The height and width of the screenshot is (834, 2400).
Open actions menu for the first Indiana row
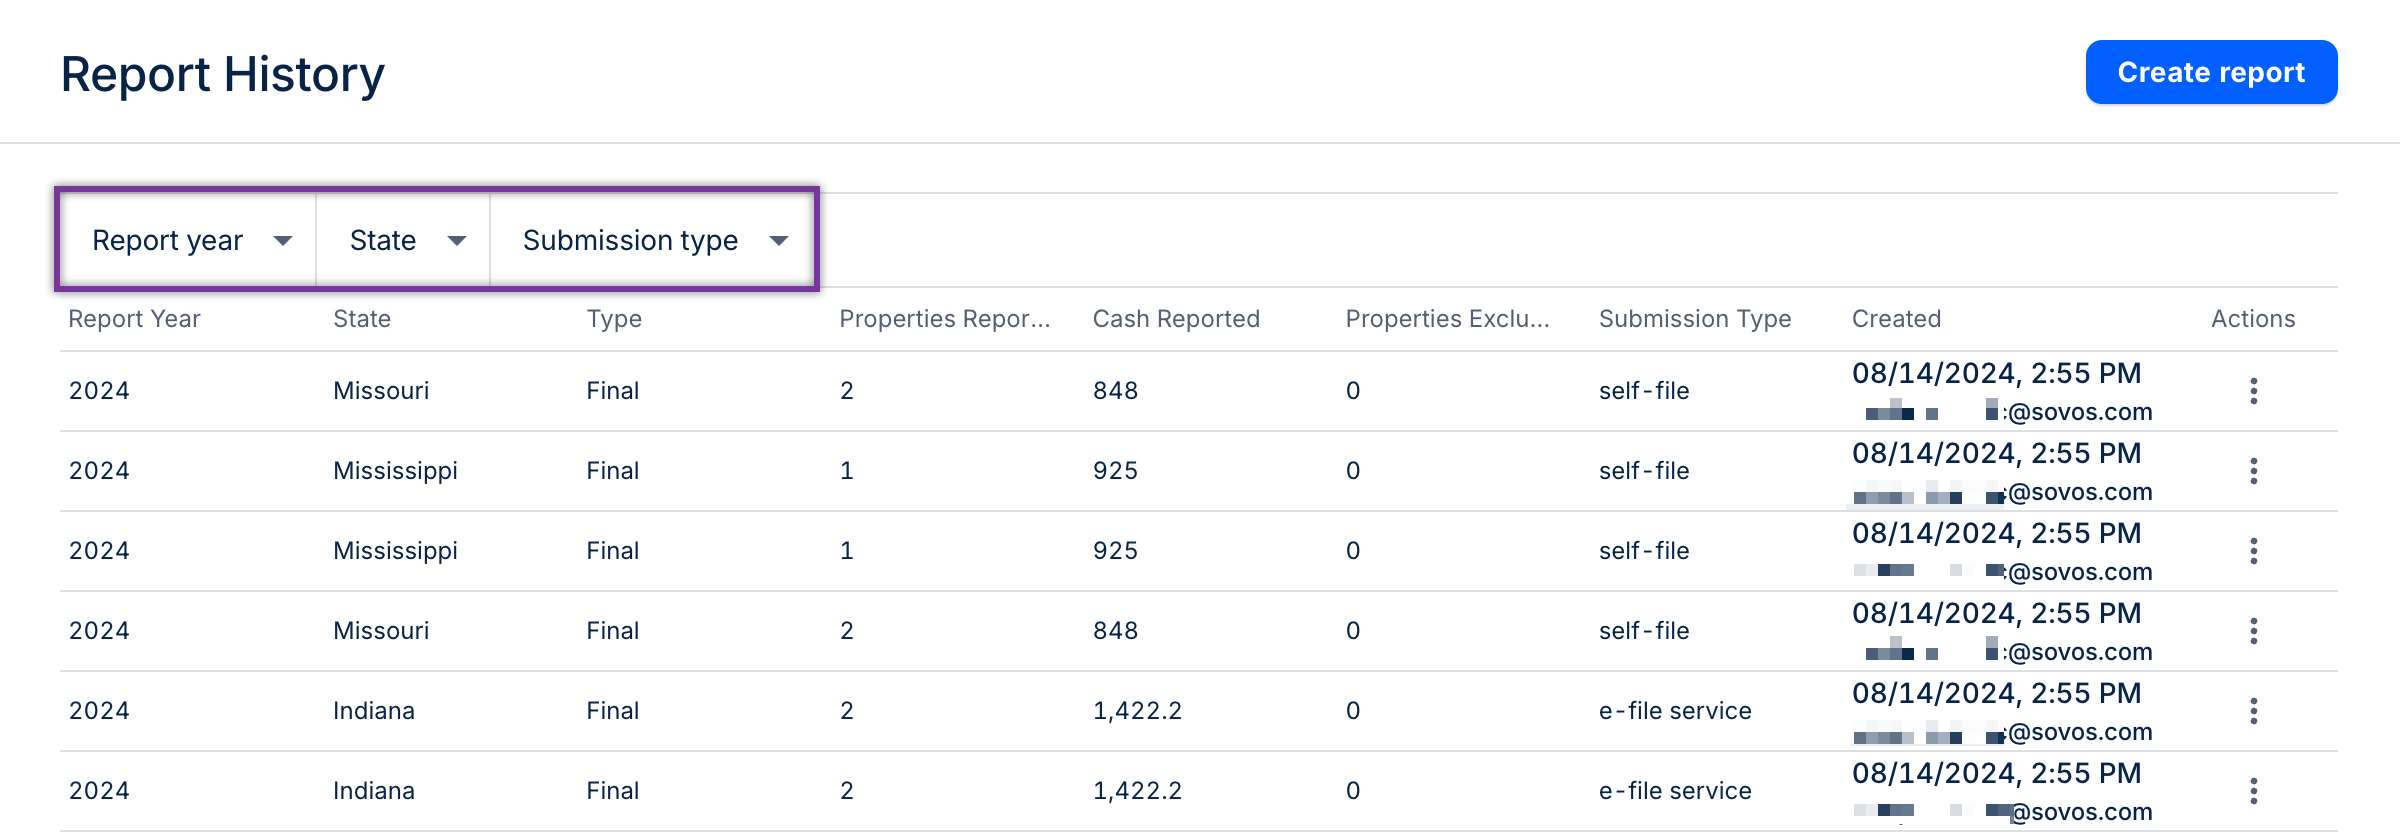click(x=2253, y=711)
